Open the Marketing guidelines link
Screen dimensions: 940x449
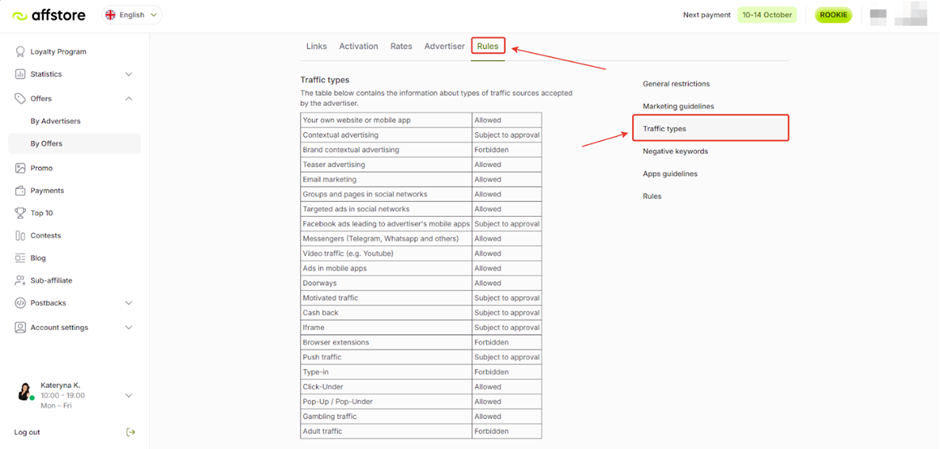click(678, 106)
